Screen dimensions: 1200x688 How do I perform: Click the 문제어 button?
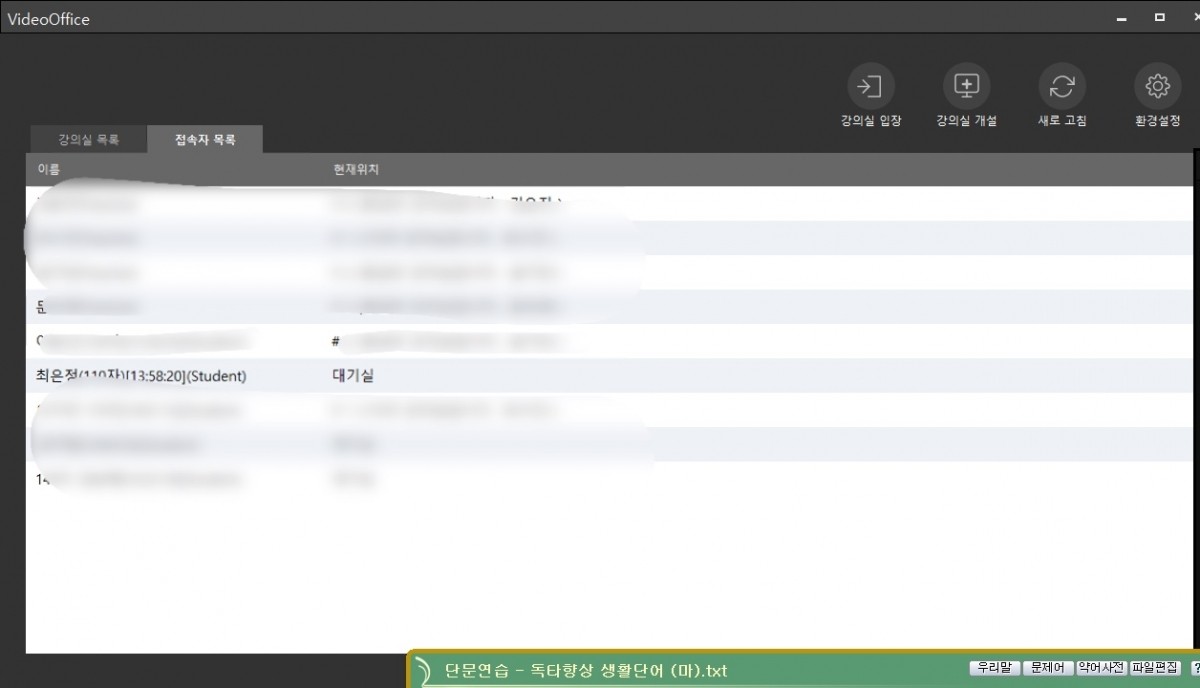tap(1048, 668)
